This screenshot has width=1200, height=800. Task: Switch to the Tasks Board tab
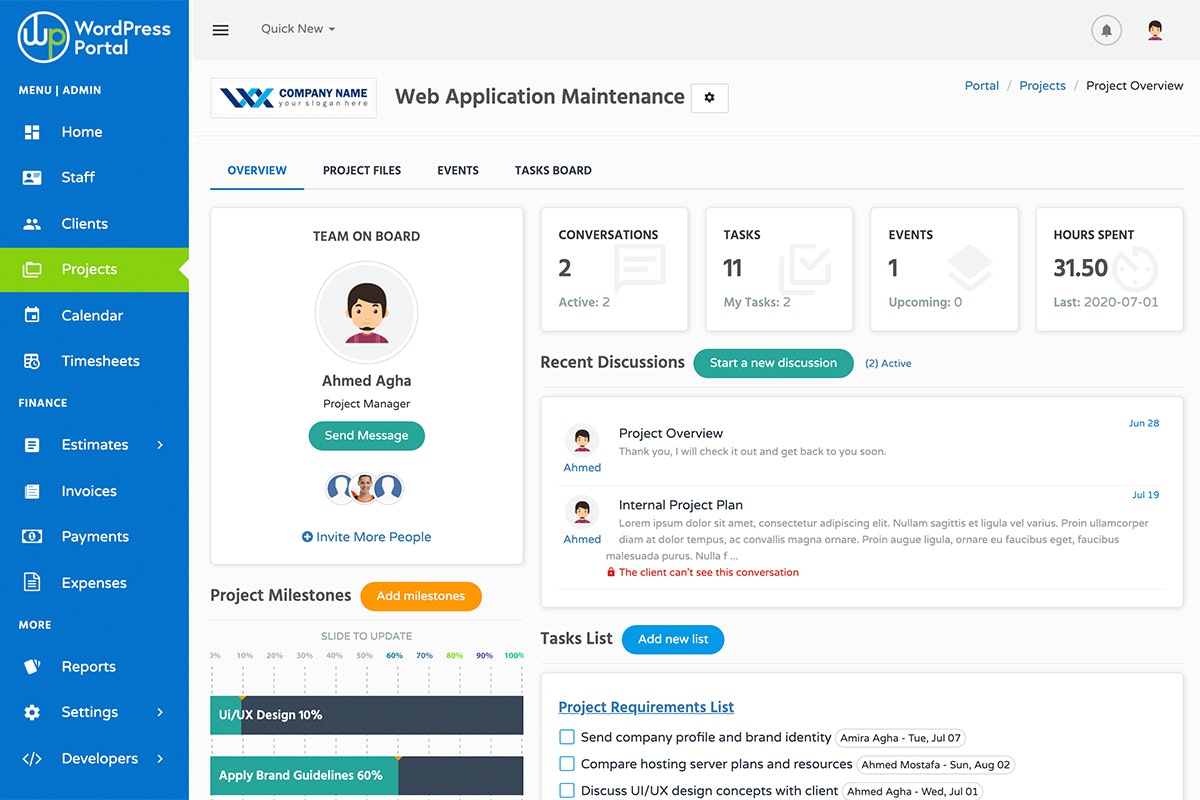tap(553, 170)
